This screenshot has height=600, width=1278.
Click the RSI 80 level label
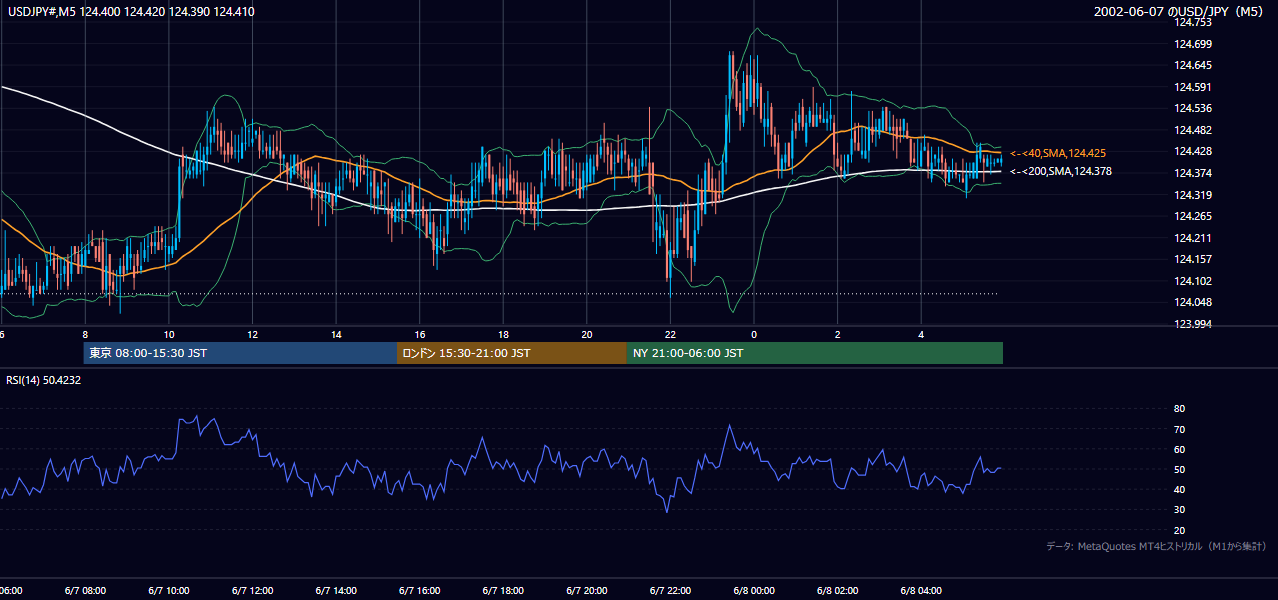(x=1179, y=409)
